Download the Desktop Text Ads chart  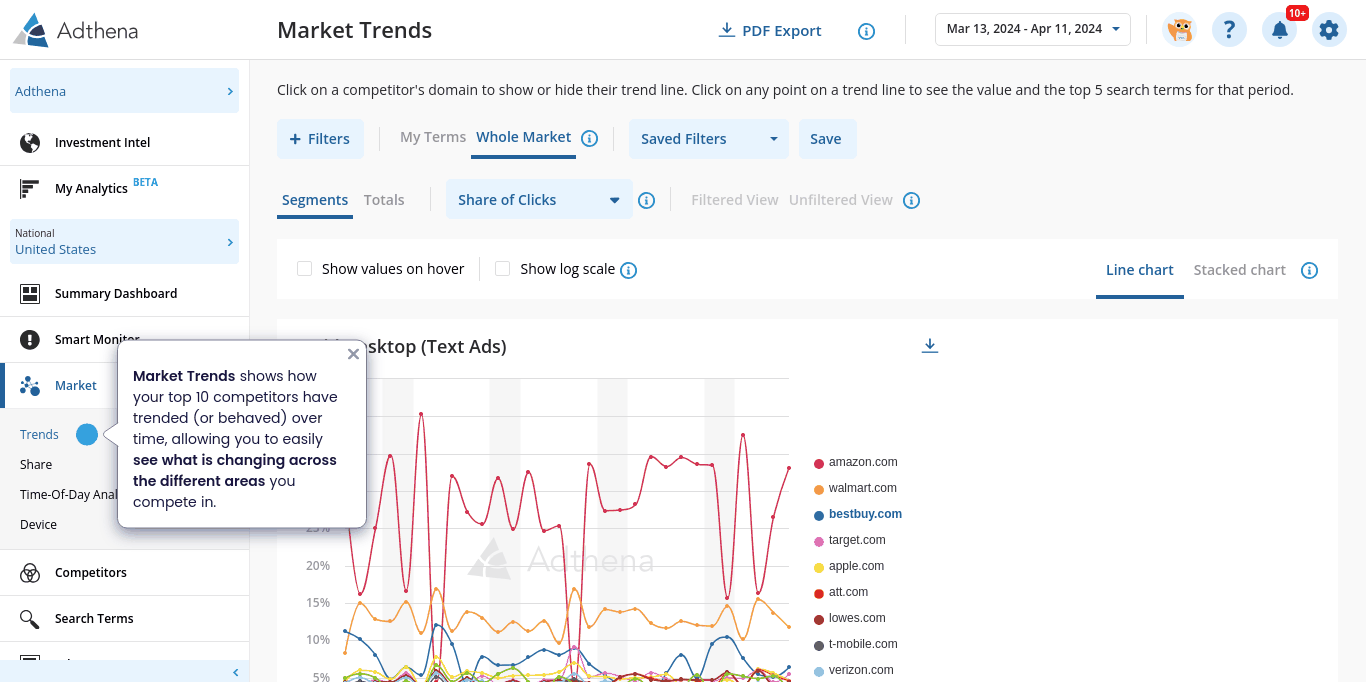(x=930, y=346)
